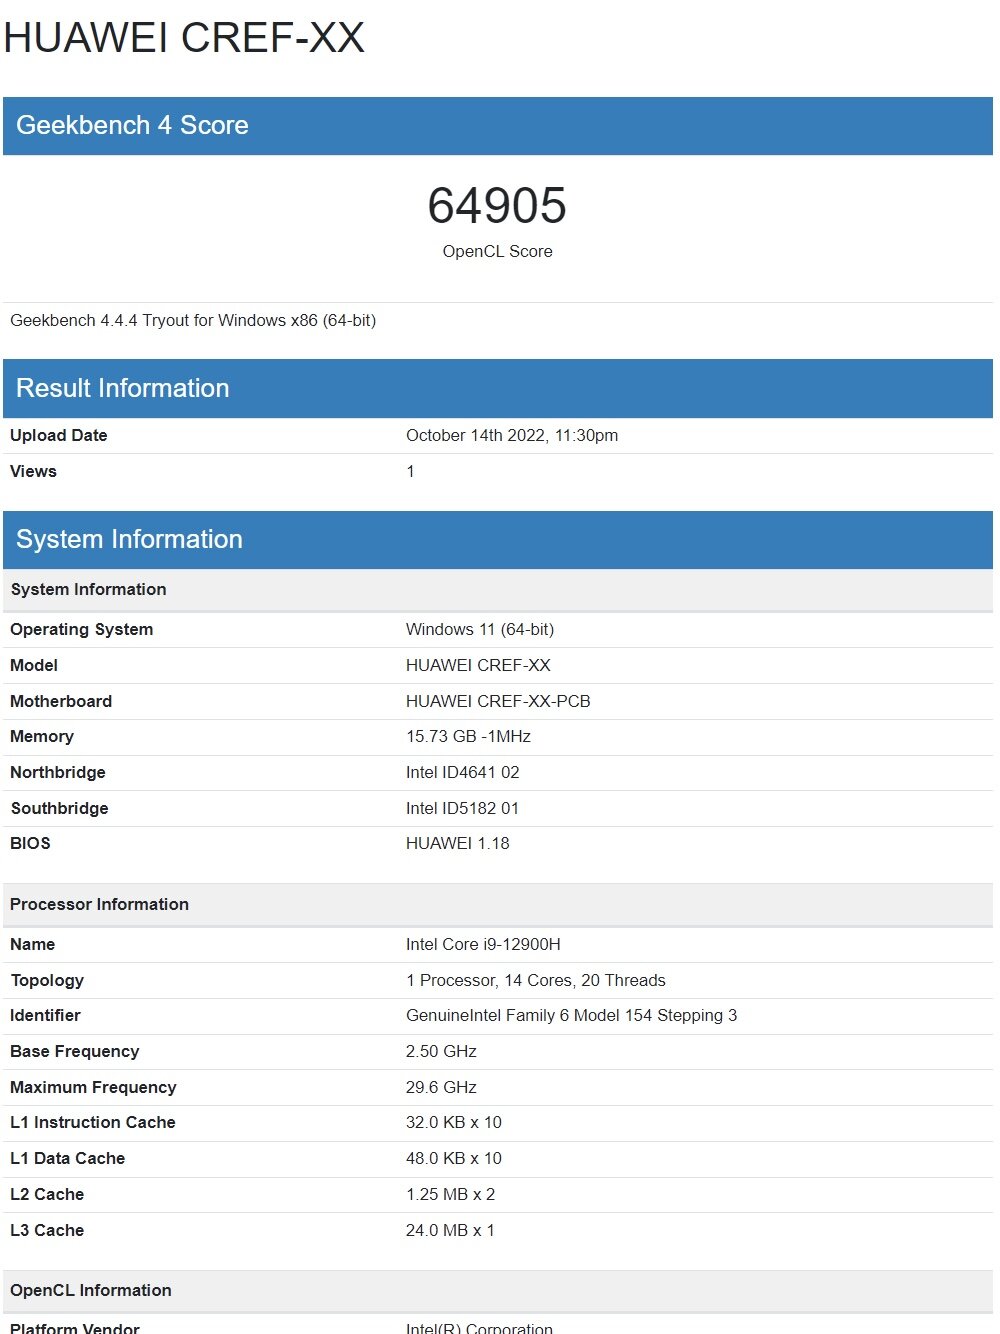Click the "Southbridge" row label
The height and width of the screenshot is (1334, 1000).
pos(60,809)
